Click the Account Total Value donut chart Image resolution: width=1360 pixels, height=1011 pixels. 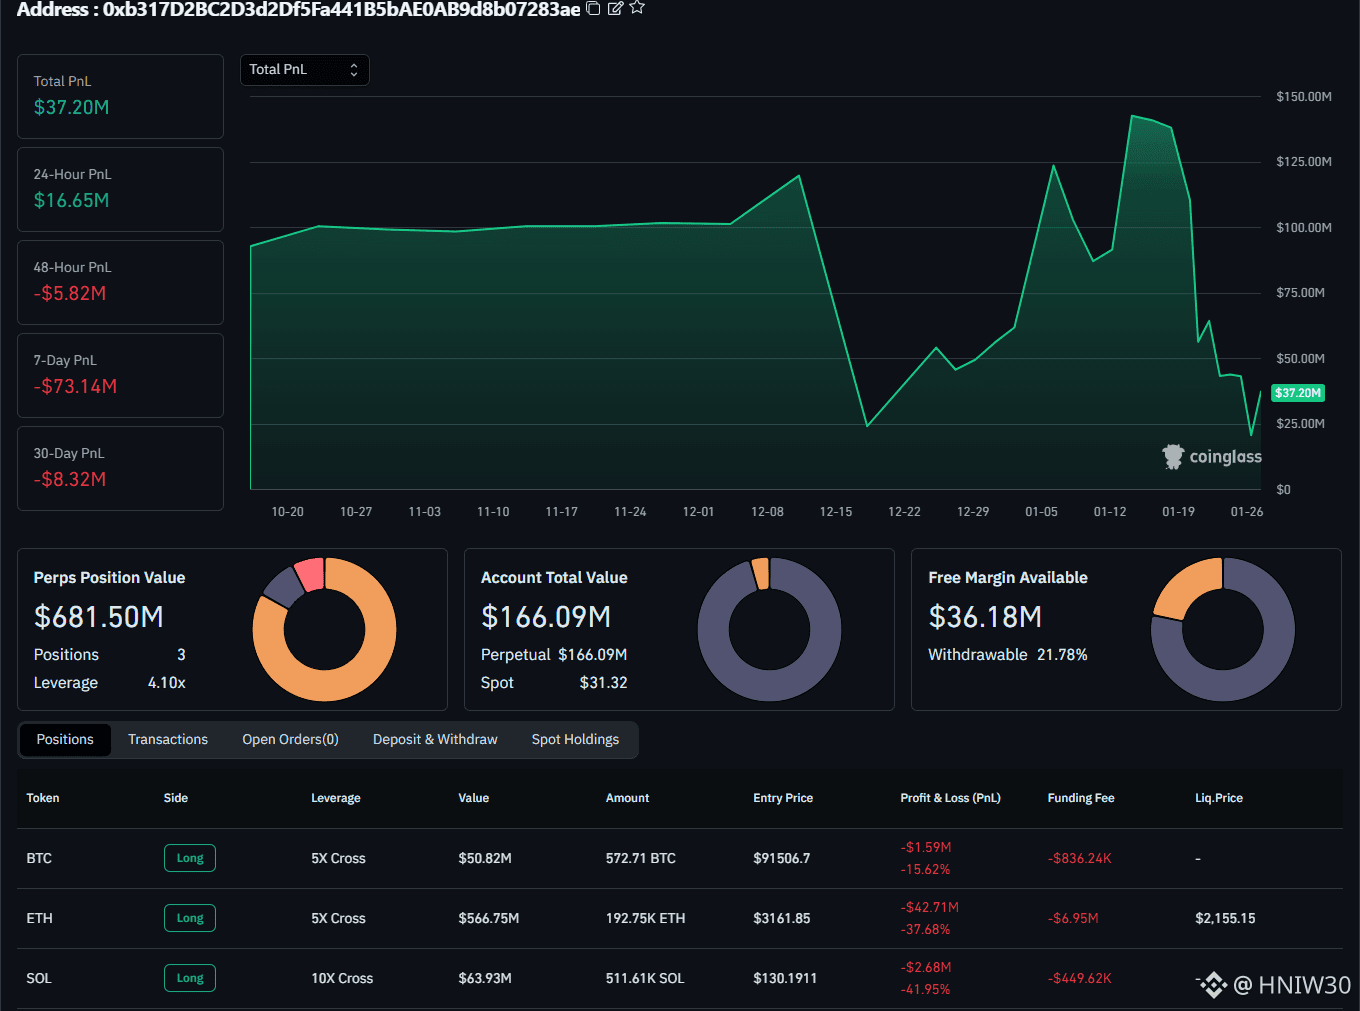point(769,629)
